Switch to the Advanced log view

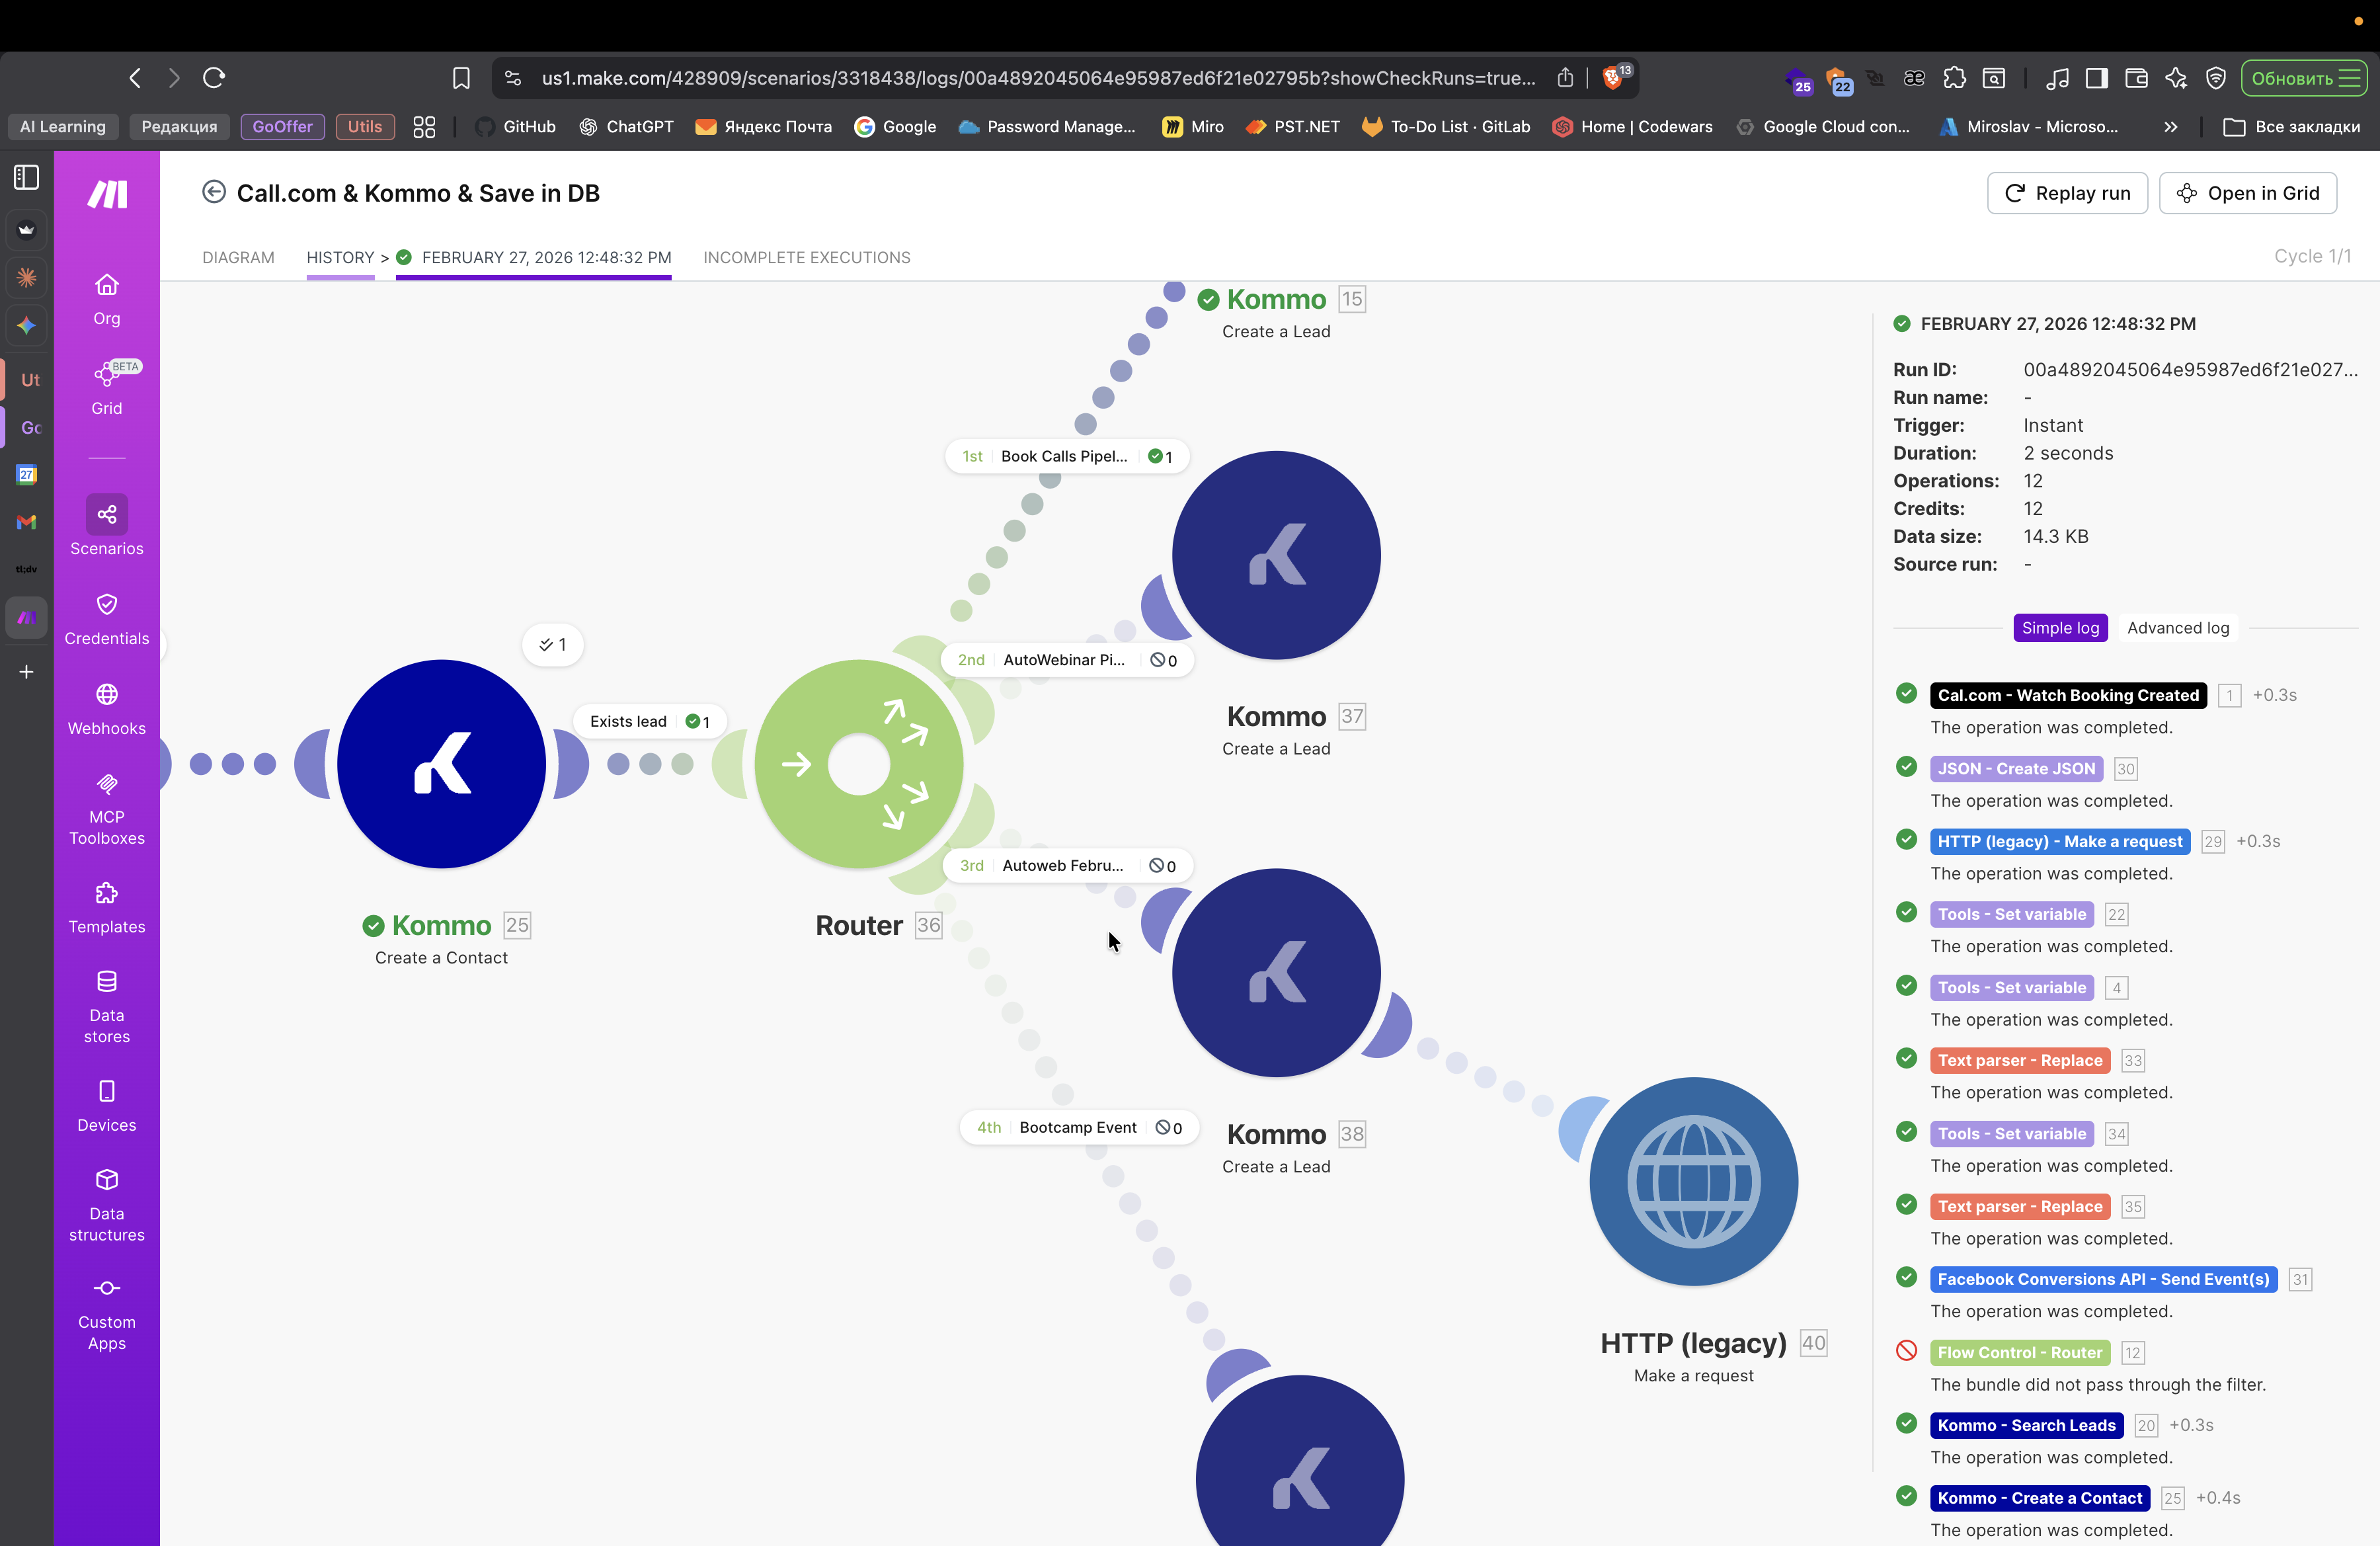[2177, 628]
